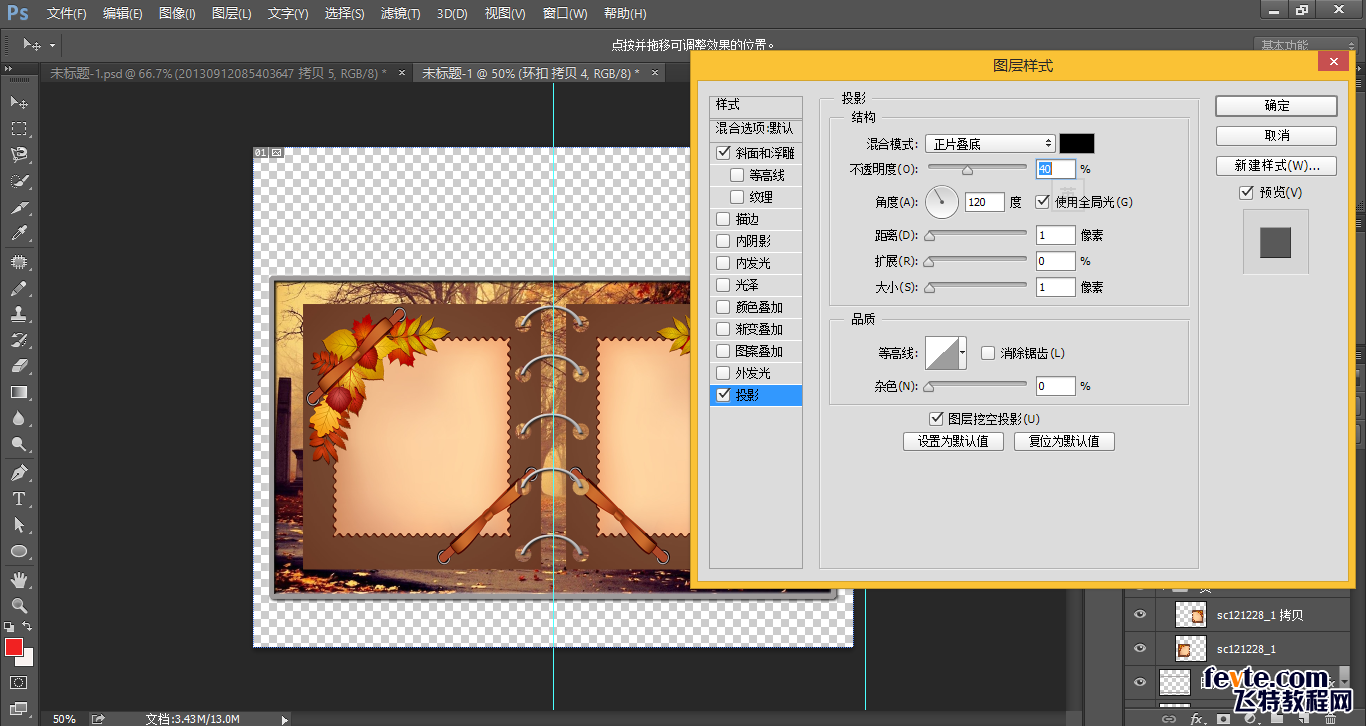This screenshot has height=726, width=1366.
Task: Open the 图层 menu
Action: [232, 14]
